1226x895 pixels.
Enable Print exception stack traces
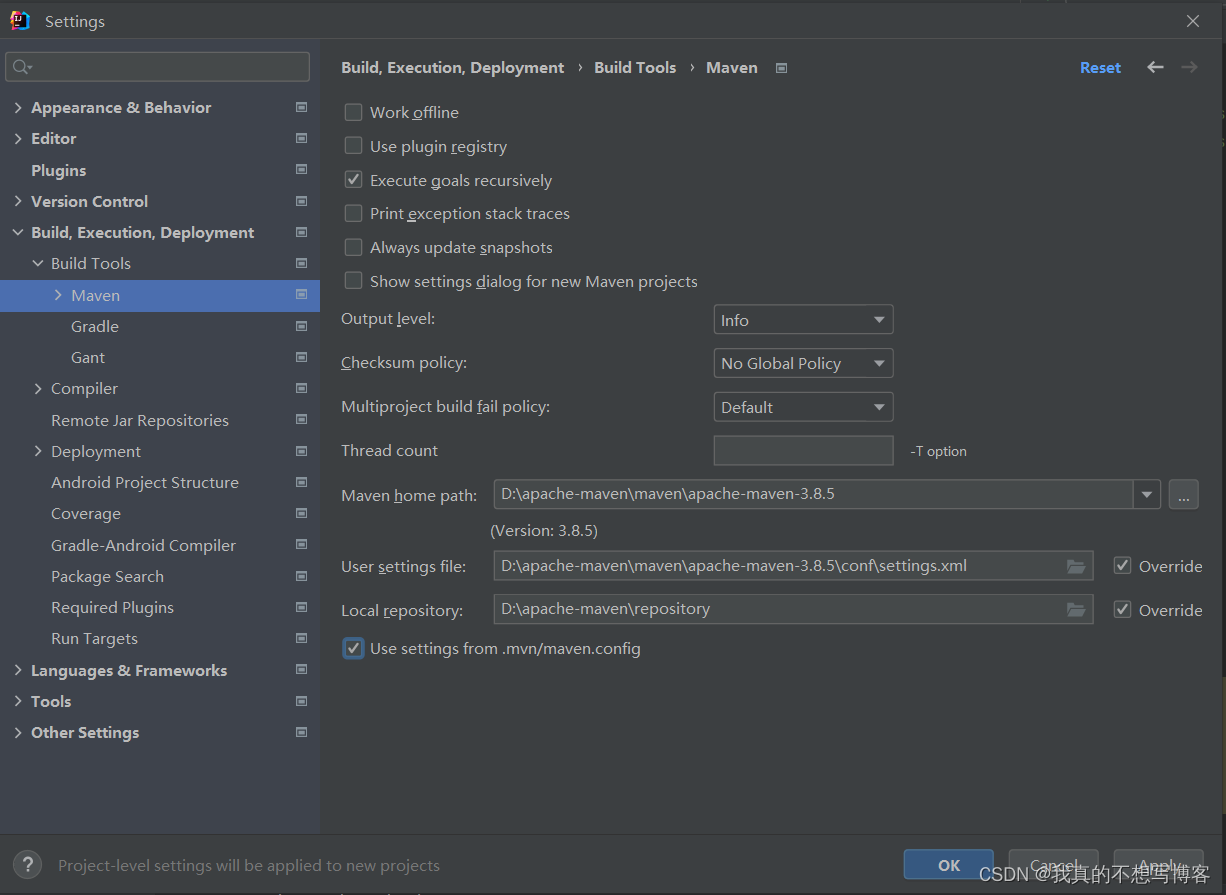point(353,213)
